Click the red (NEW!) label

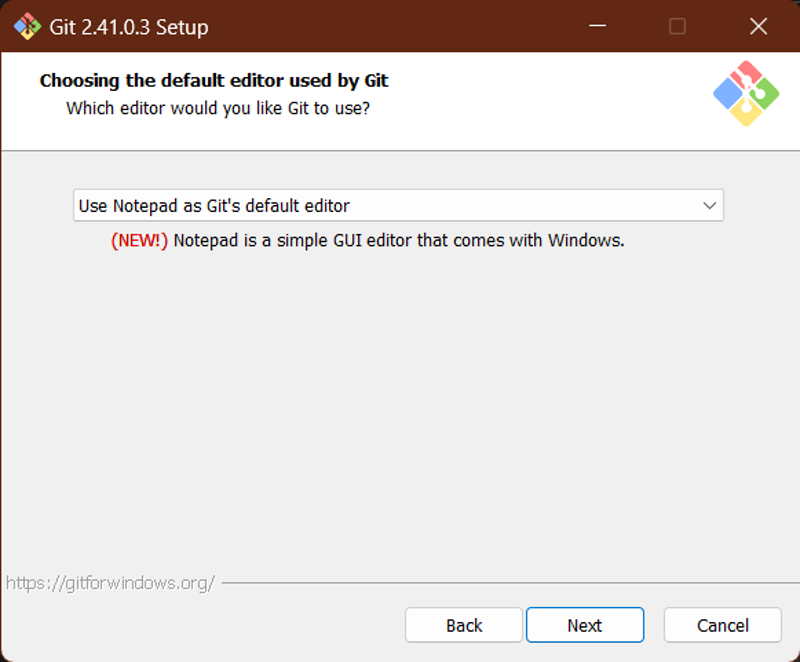pos(139,240)
